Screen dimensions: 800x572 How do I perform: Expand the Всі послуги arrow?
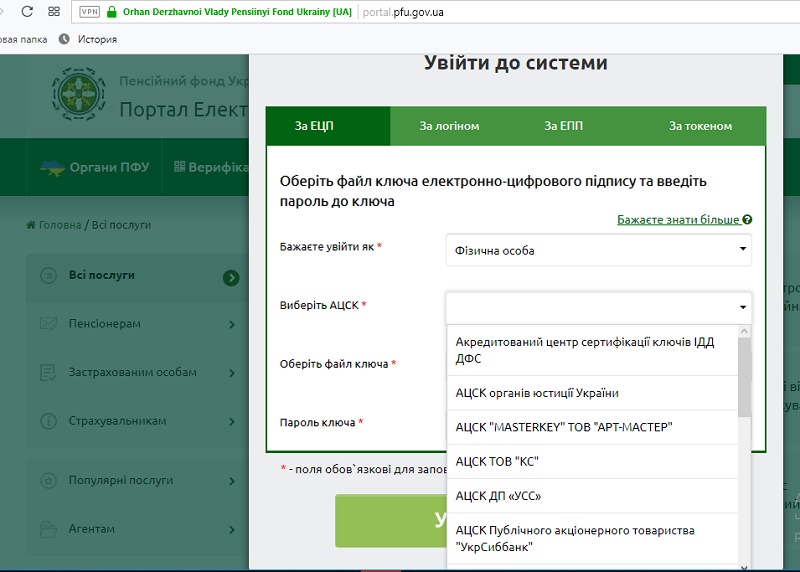coord(231,277)
